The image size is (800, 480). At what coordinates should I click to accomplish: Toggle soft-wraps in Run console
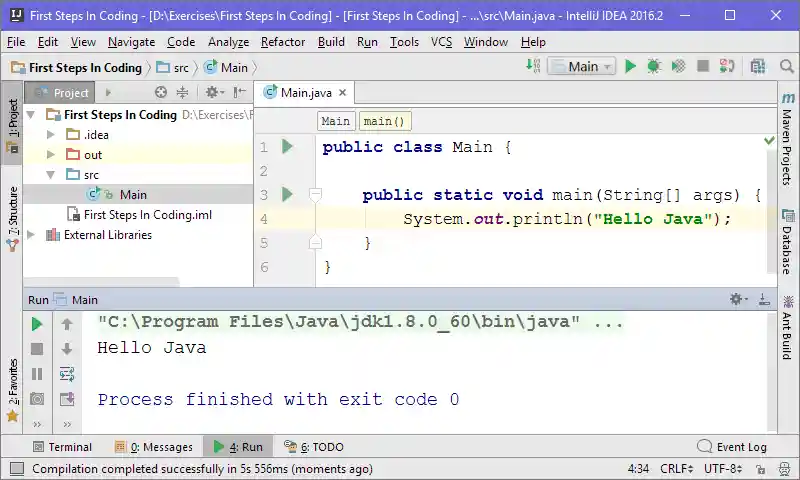tap(67, 374)
